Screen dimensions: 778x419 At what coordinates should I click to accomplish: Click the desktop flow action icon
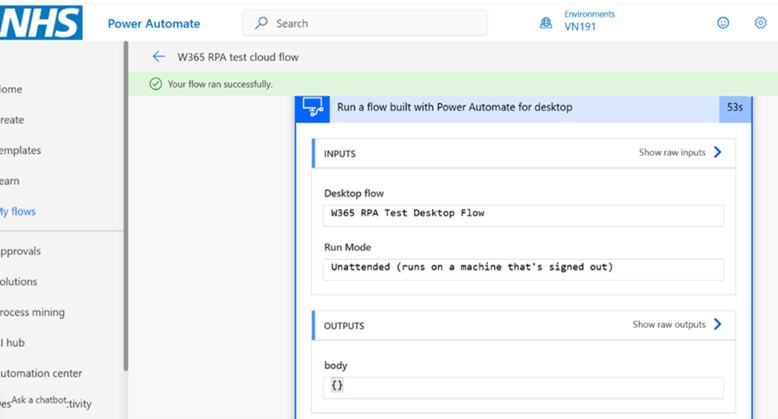(314, 108)
